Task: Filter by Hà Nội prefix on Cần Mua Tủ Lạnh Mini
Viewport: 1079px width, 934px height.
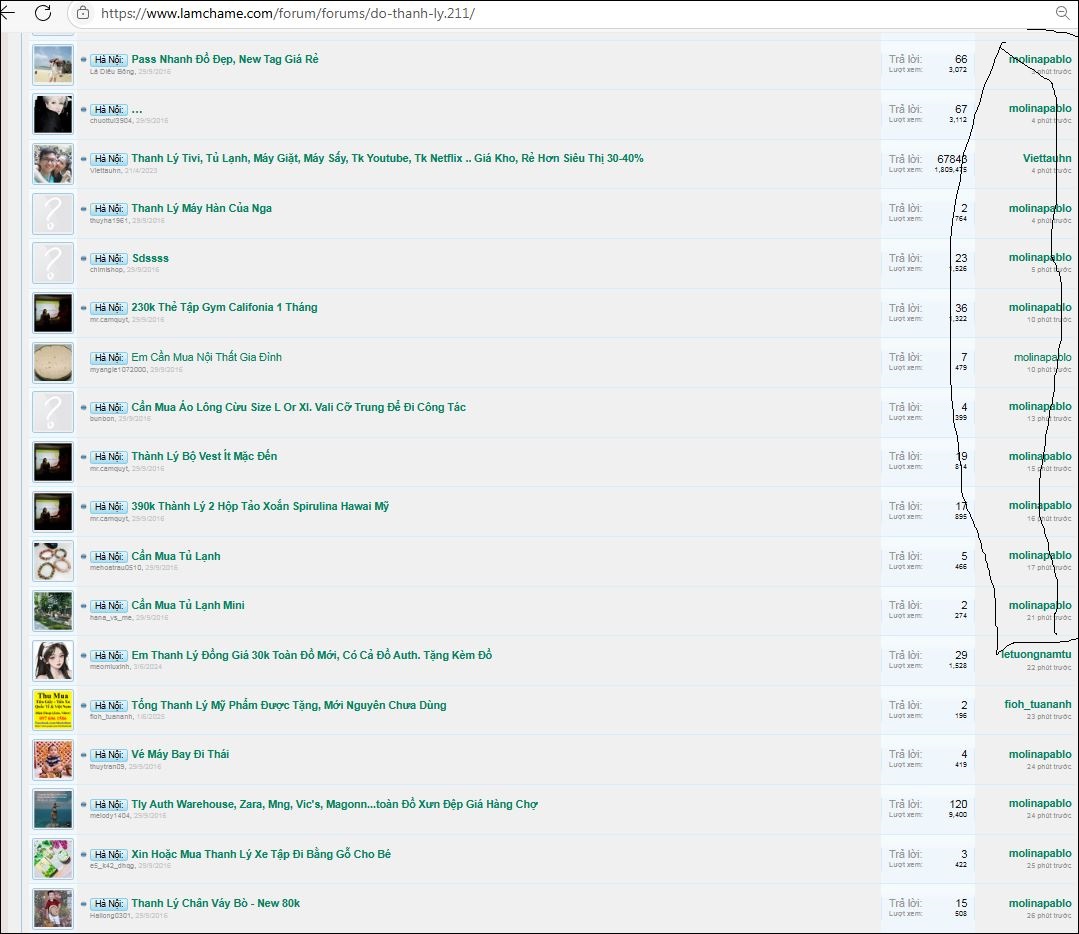Action: click(x=109, y=606)
